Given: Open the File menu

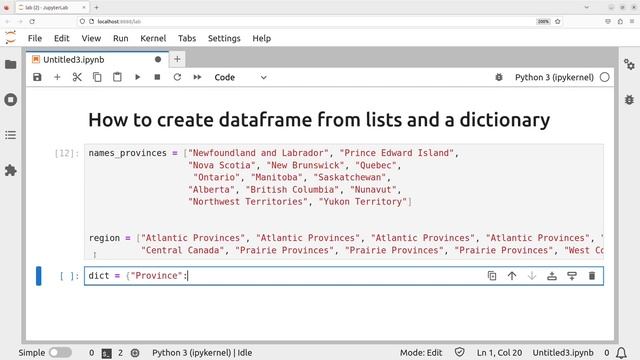Looking at the screenshot, I should 35,38.
